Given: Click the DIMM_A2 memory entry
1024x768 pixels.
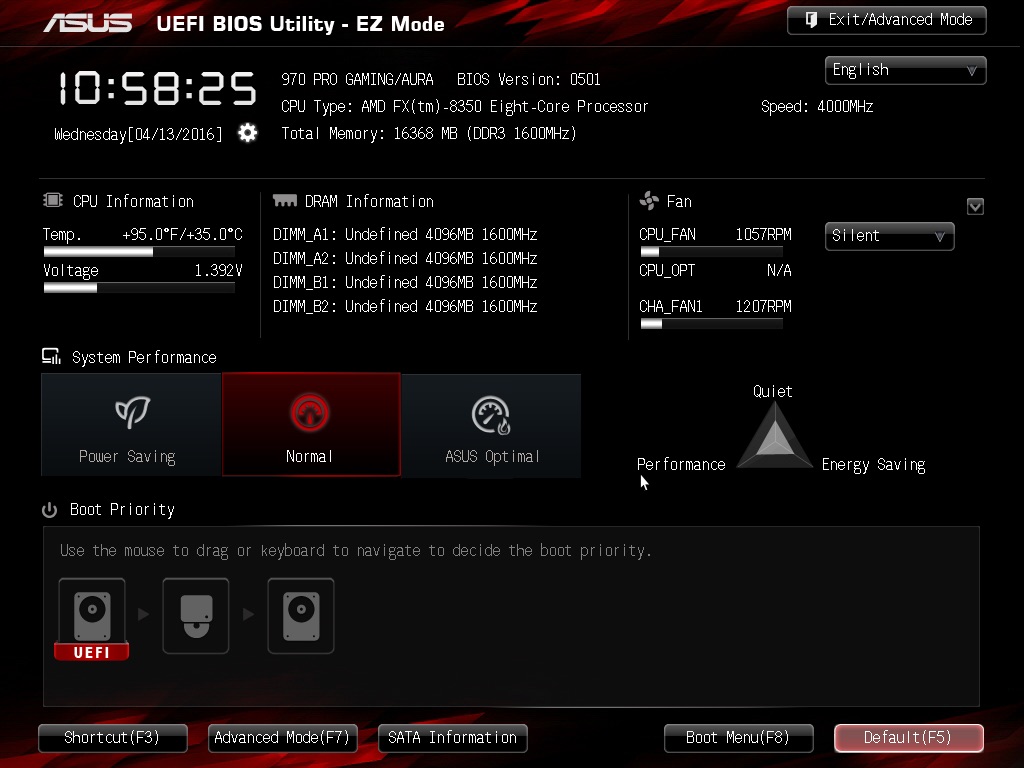Looking at the screenshot, I should coord(405,259).
